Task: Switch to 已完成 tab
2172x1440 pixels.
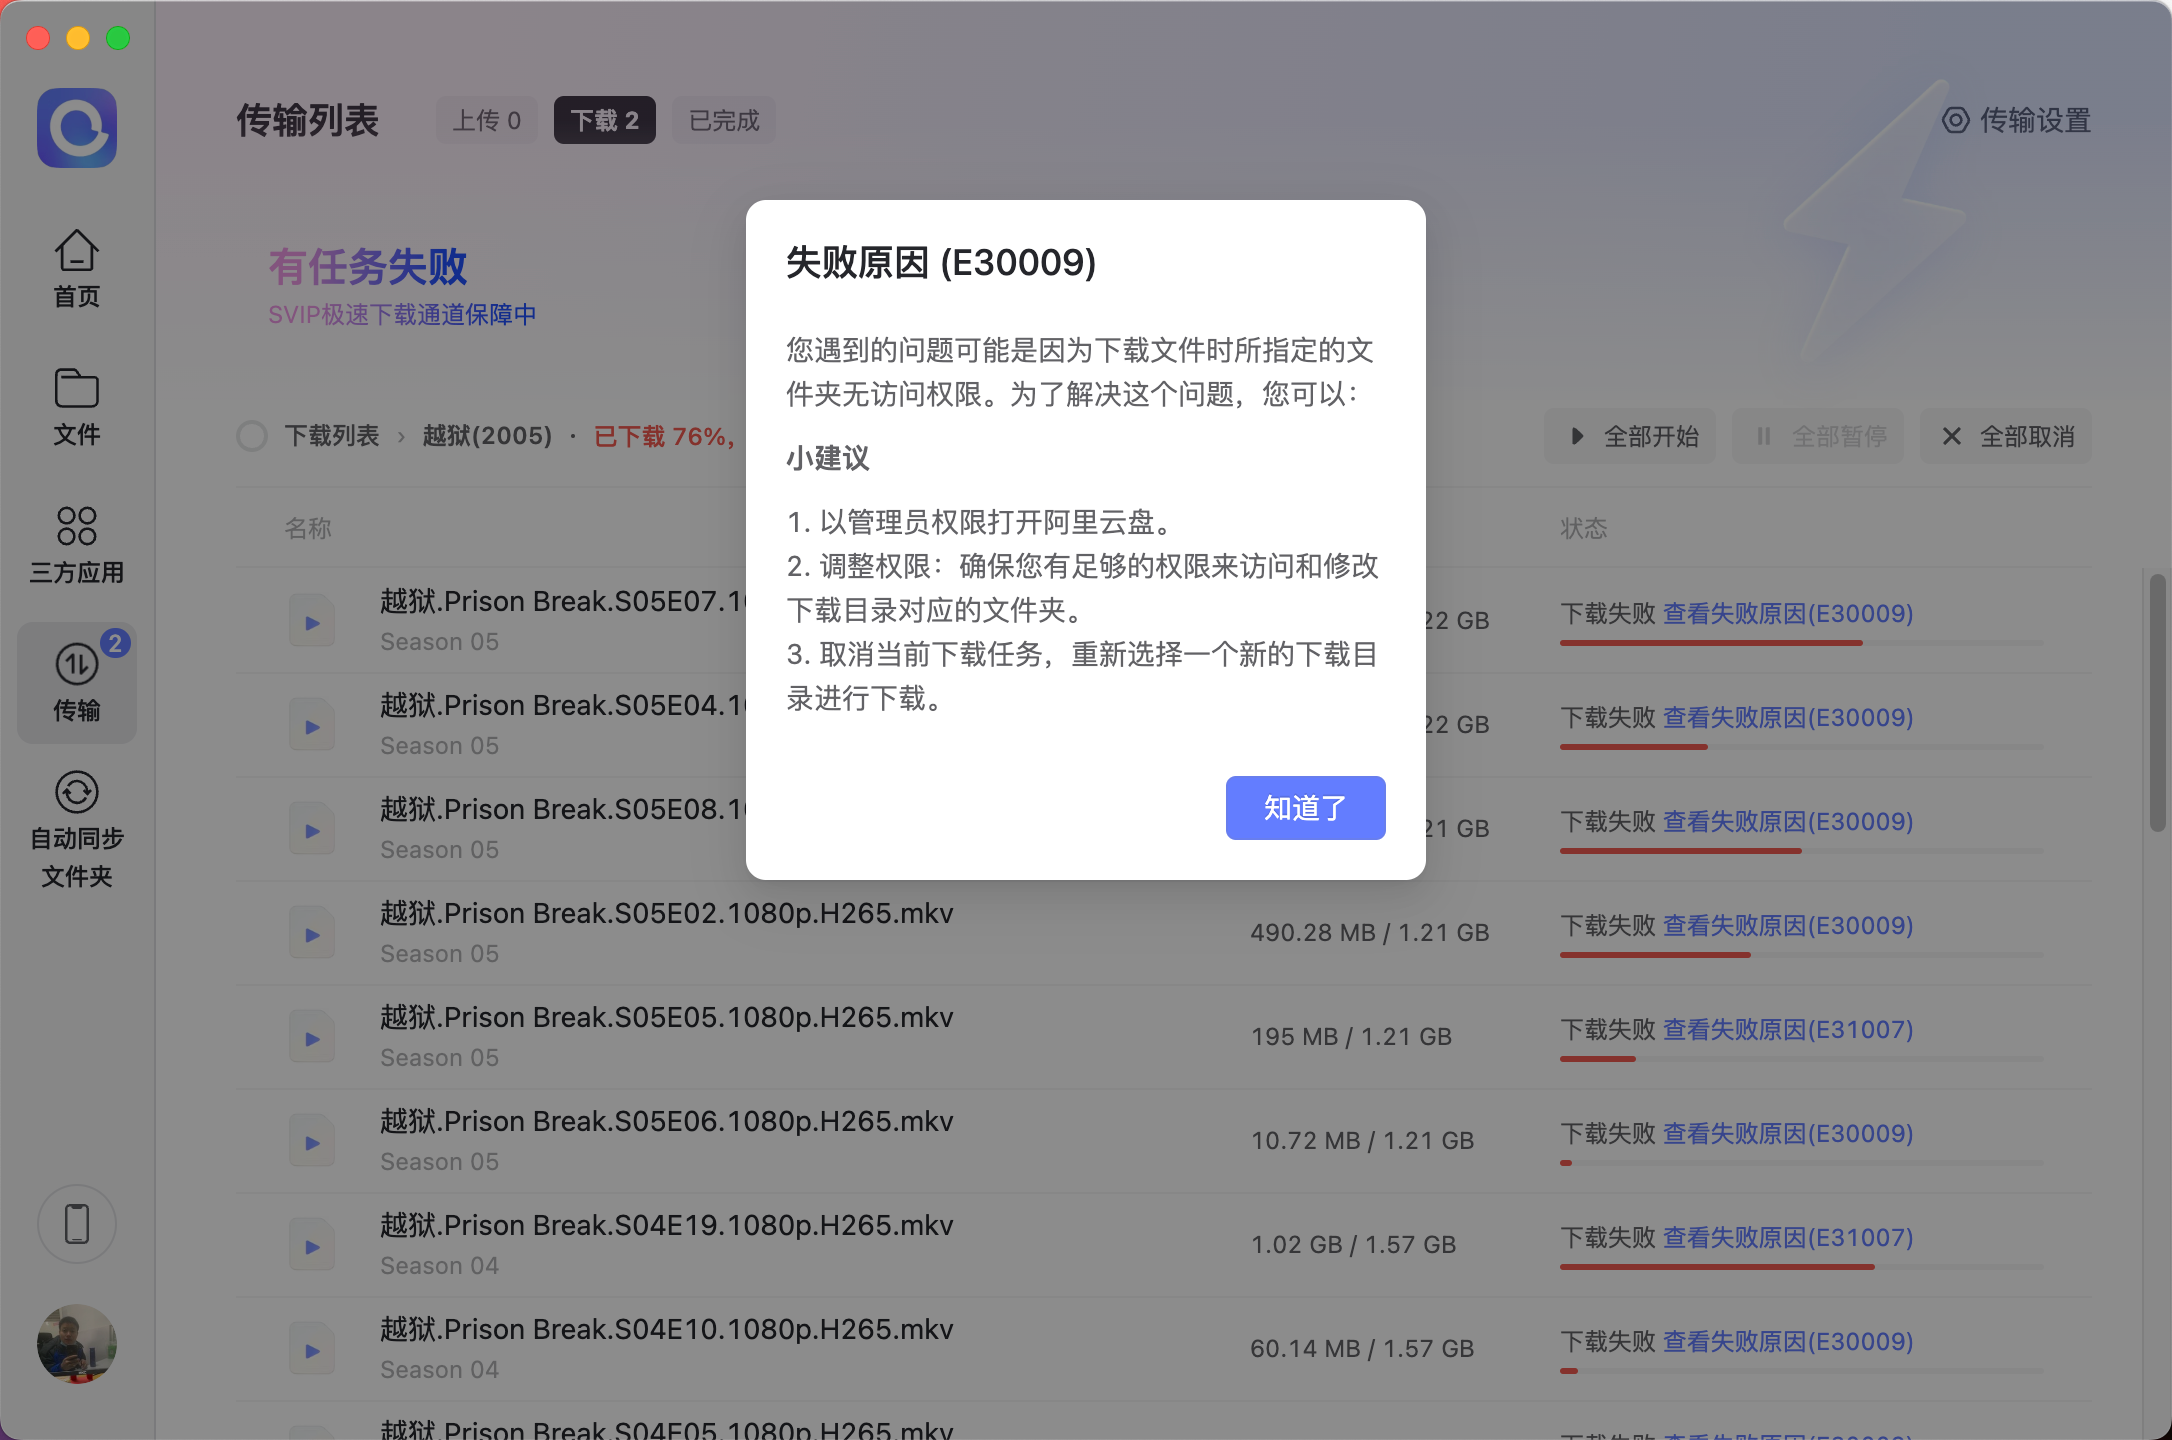Action: (x=724, y=120)
